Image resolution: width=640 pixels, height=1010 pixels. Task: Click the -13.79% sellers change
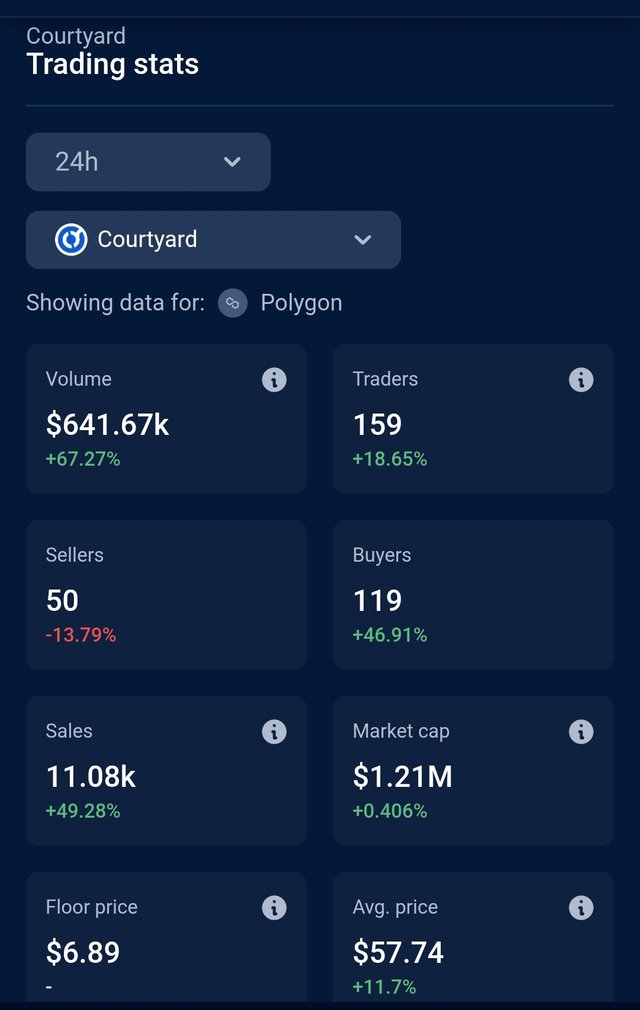point(81,635)
